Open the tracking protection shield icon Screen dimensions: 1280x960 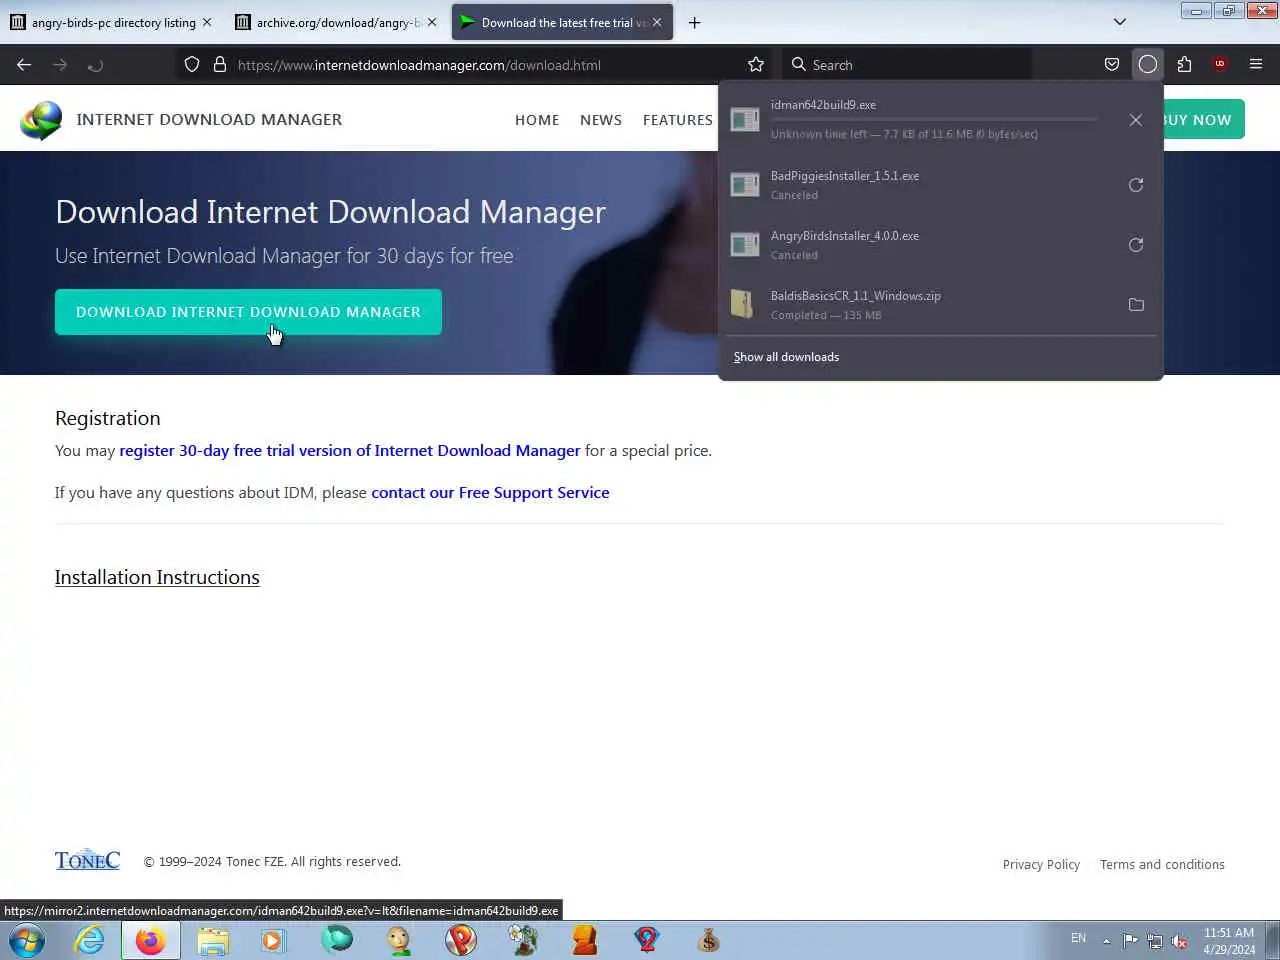[192, 65]
